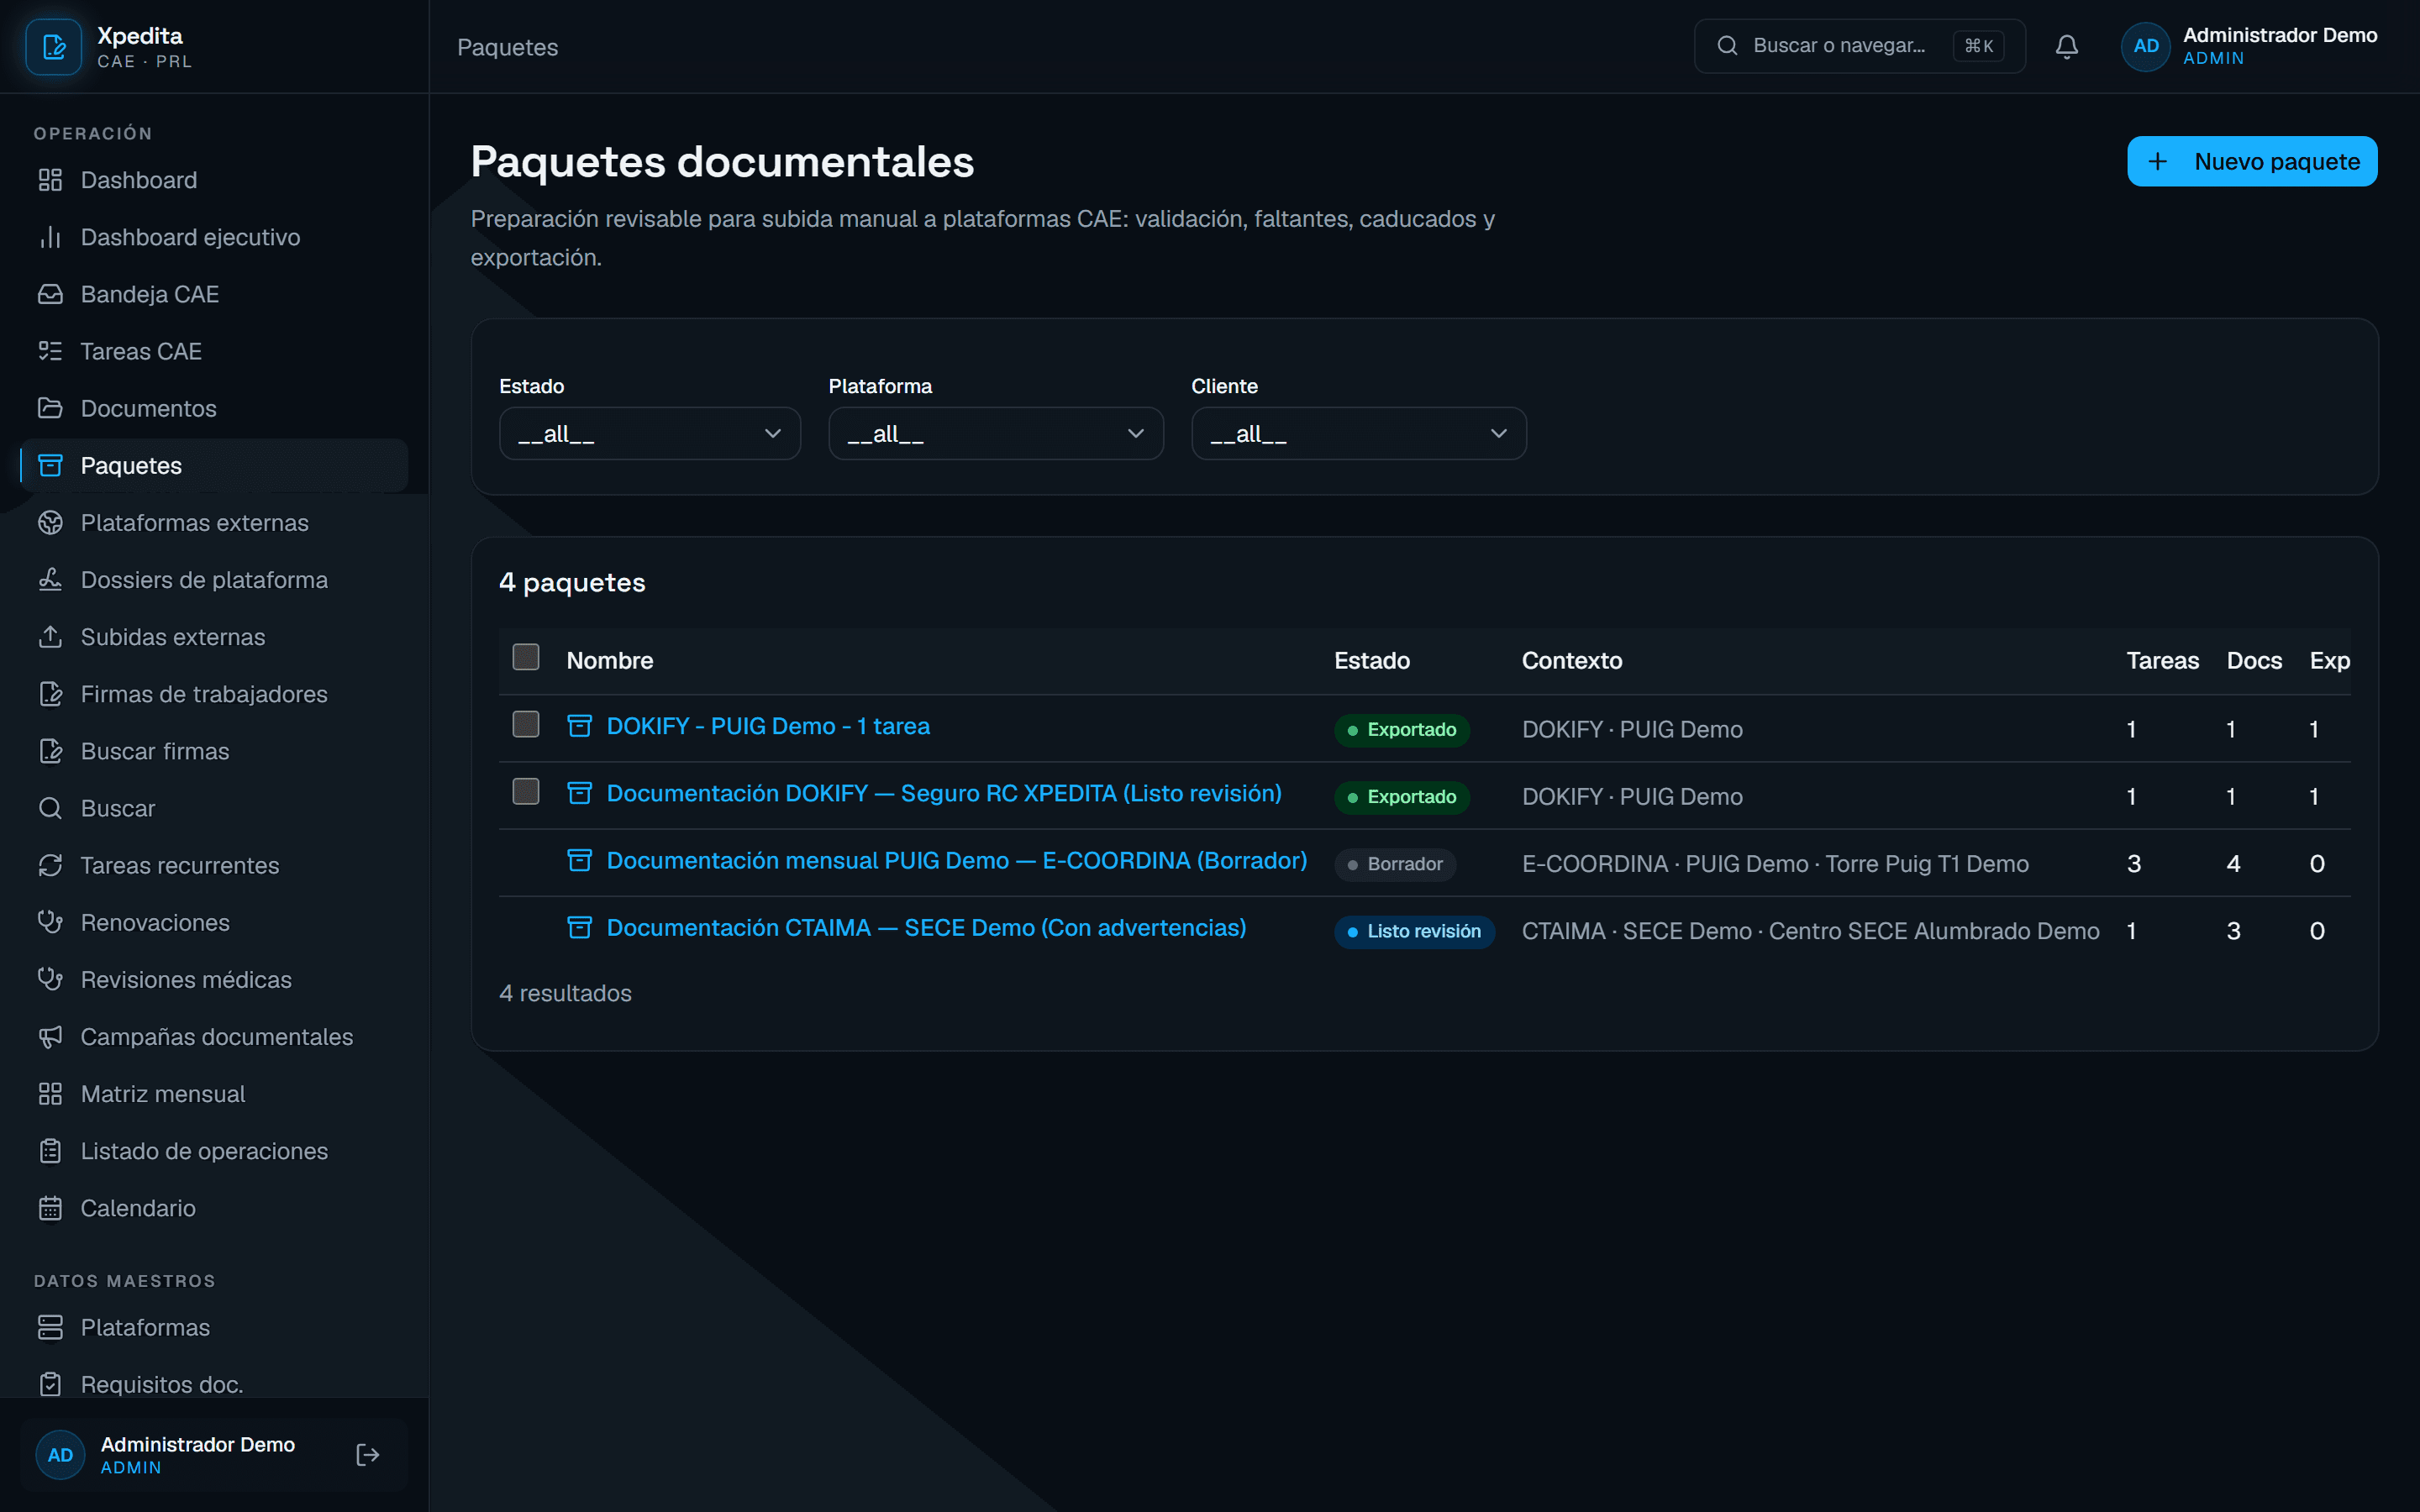Click the Buscar o navegar search field

click(x=1859, y=46)
